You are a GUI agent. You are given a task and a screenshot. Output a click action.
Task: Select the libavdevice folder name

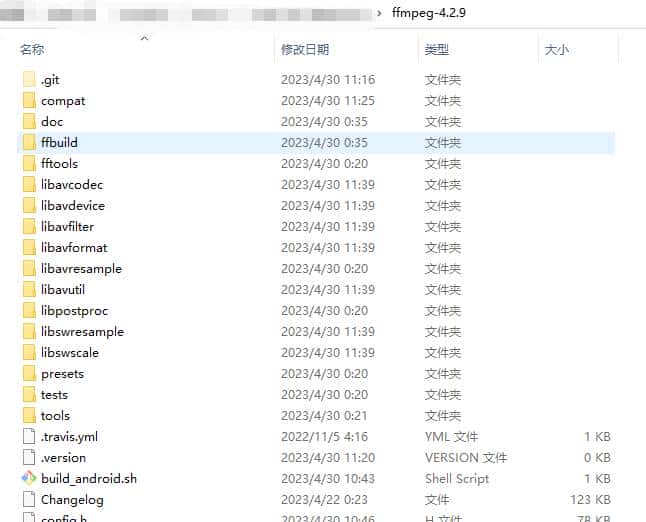[73, 206]
